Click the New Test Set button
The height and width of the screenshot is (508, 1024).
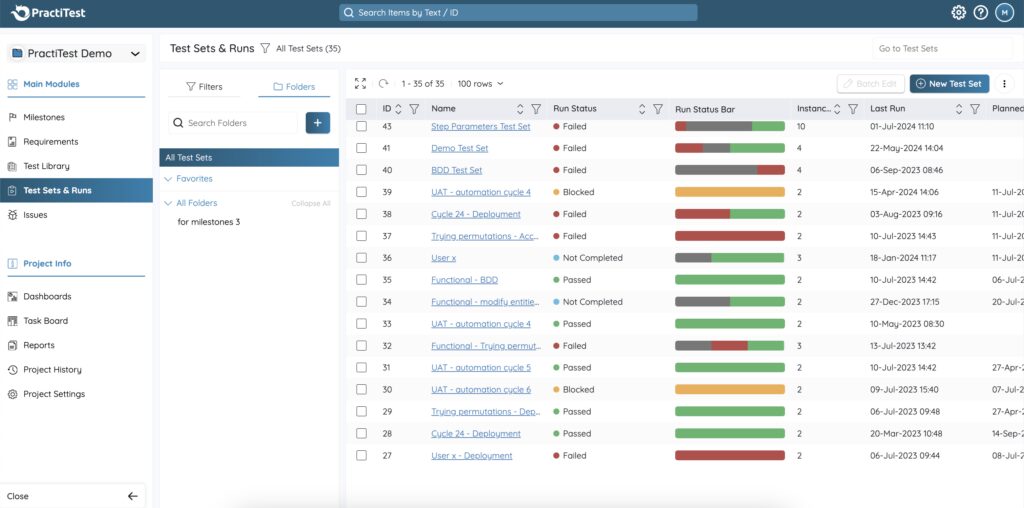pyautogui.click(x=949, y=84)
